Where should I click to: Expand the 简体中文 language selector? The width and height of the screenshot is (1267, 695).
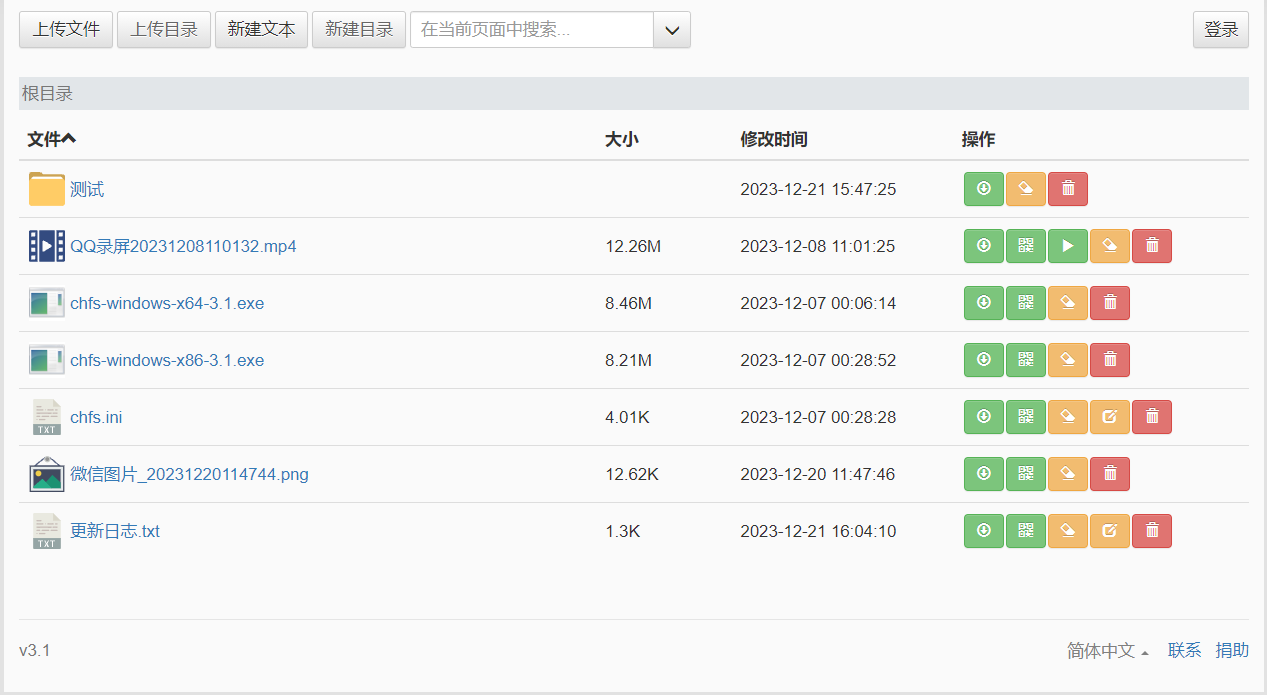coord(1107,651)
